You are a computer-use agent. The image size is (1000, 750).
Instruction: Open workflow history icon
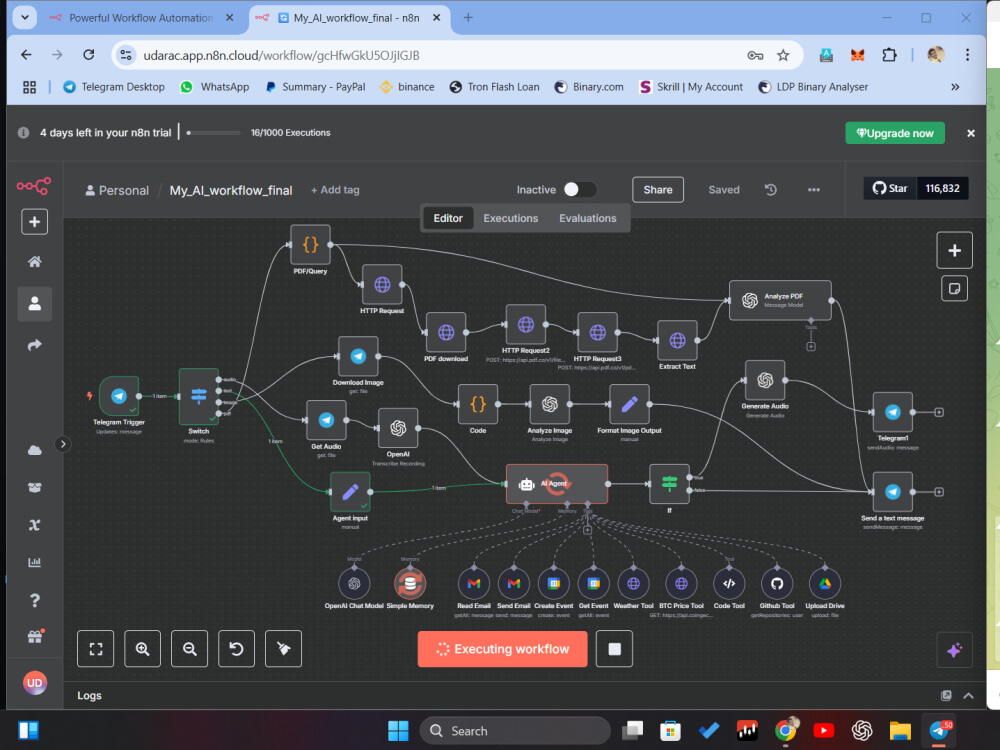click(770, 189)
